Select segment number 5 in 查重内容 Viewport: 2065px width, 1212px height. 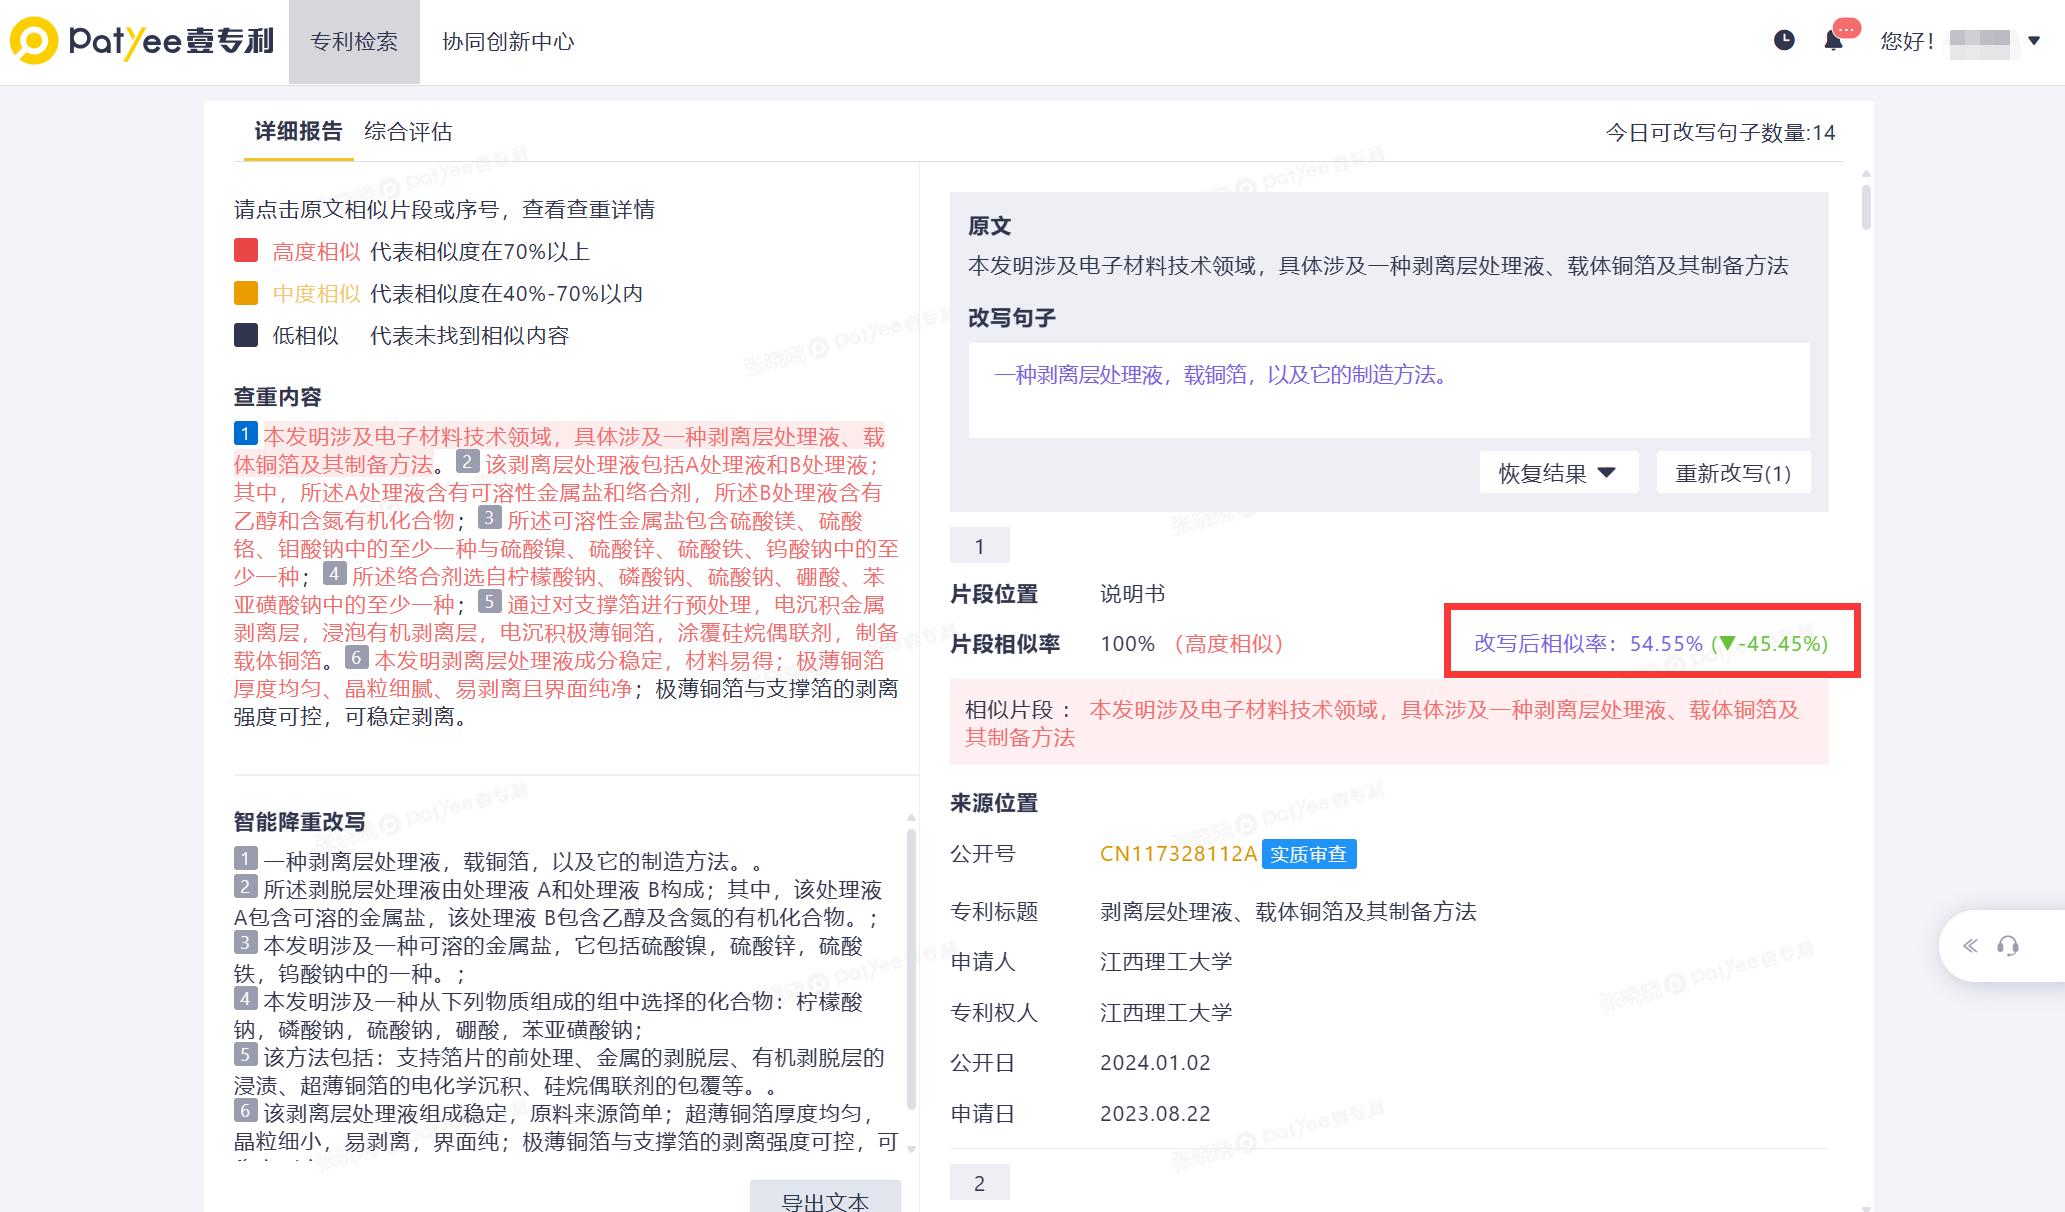[x=489, y=602]
